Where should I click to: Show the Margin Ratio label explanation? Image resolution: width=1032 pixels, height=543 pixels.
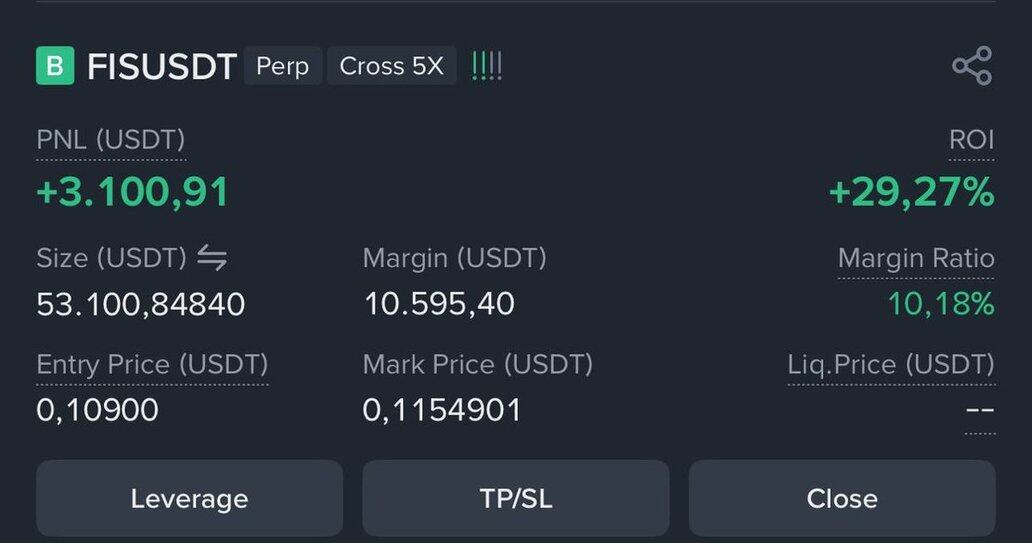click(916, 259)
